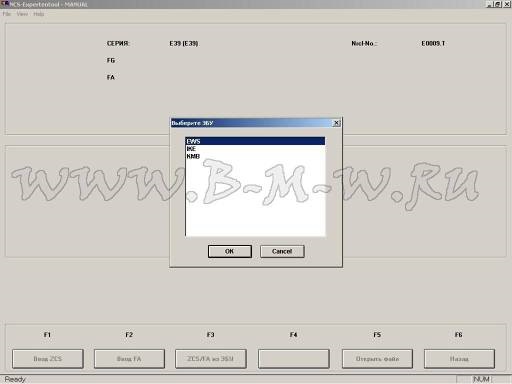
Task: Click the E0009.T Ncl-No value
Action: 433,43
